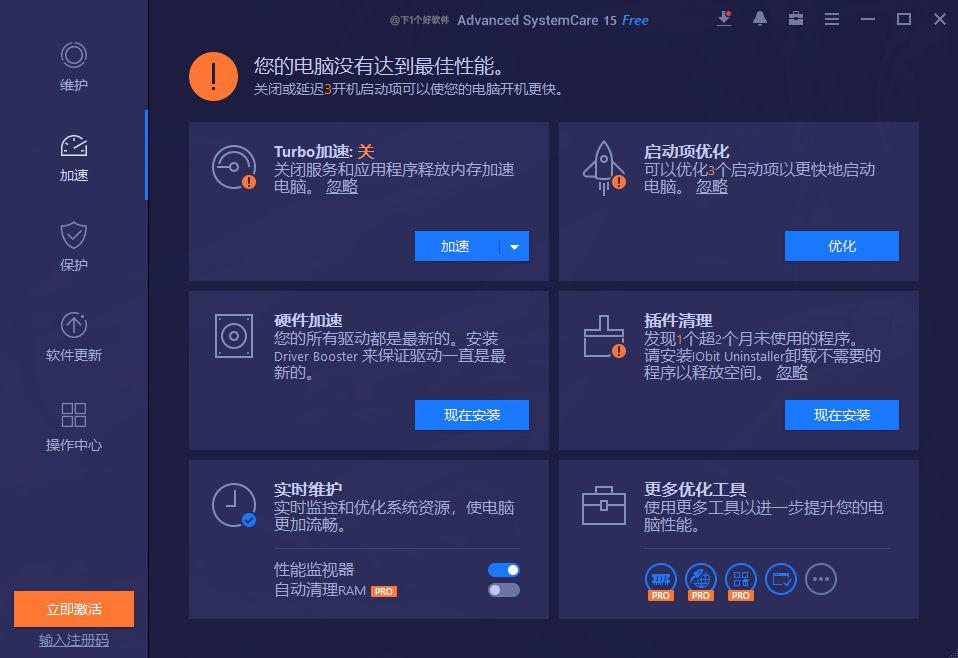Click the 更多优化工具 toolbox icon
This screenshot has height=658, width=958.
coord(604,505)
